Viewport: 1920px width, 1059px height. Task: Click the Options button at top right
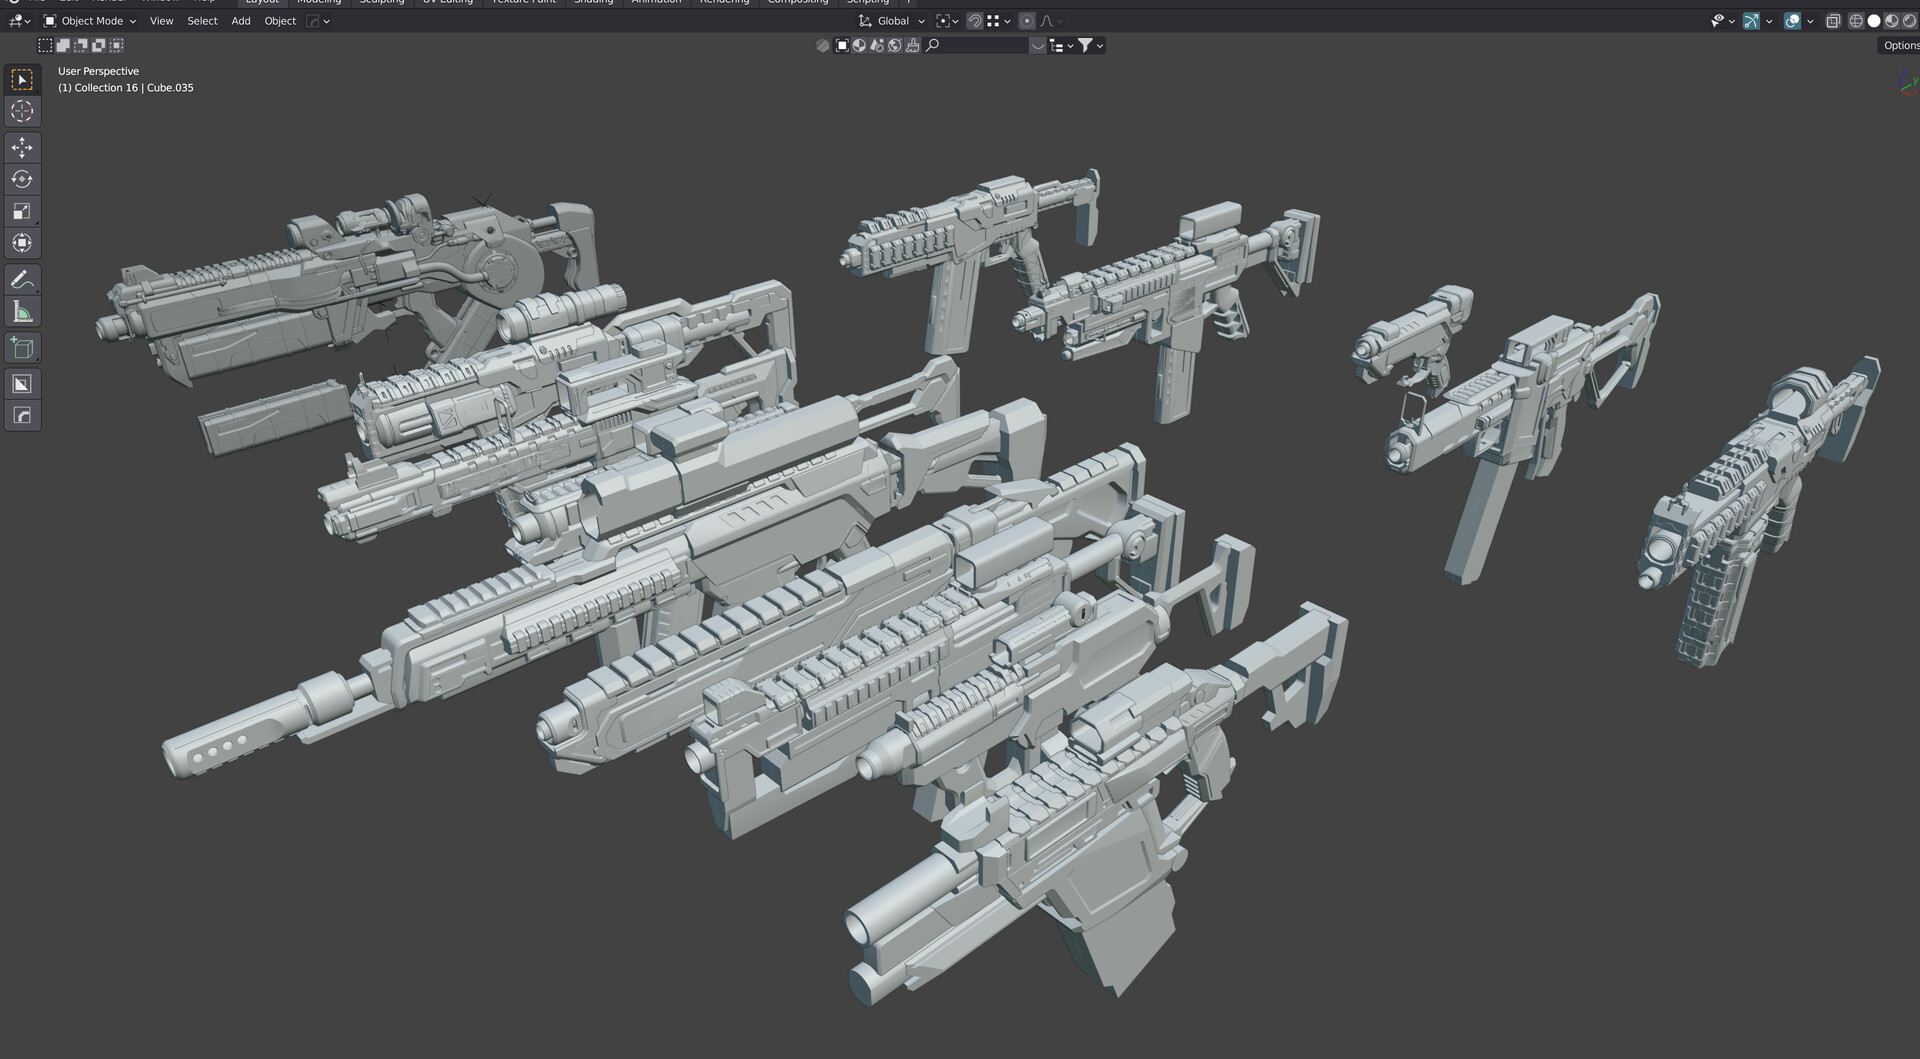click(1899, 45)
